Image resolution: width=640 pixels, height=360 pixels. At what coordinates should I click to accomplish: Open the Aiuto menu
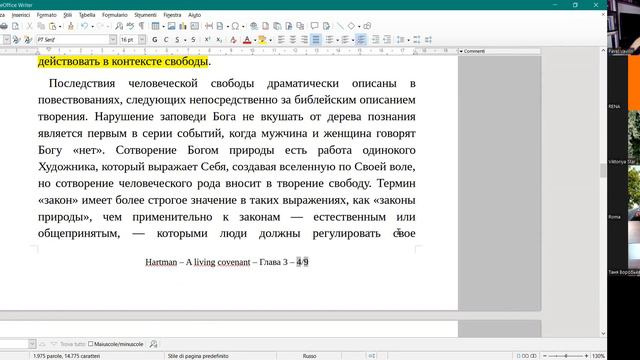coord(195,15)
